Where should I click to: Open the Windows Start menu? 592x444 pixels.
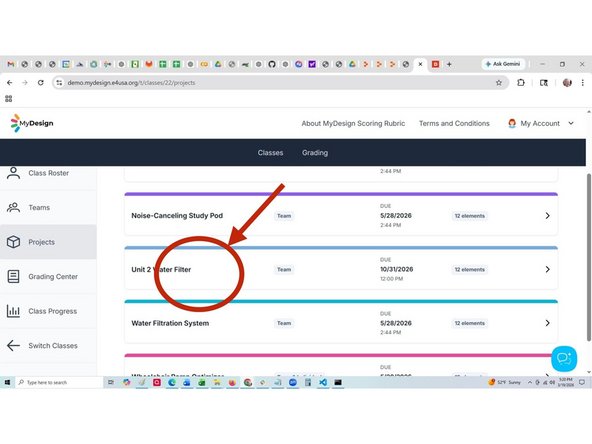click(7, 382)
